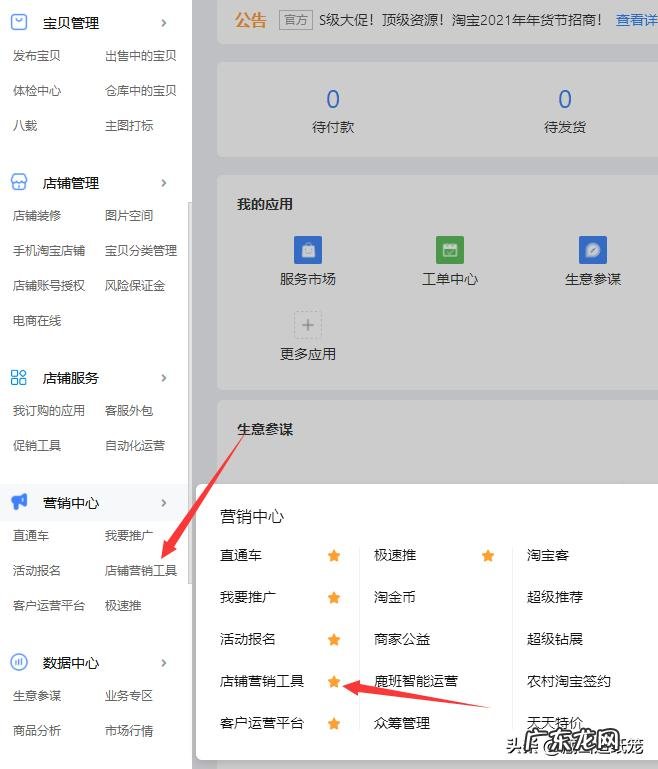Open 自动化运营 in sidebar
Image resolution: width=658 pixels, height=769 pixels.
[135, 445]
